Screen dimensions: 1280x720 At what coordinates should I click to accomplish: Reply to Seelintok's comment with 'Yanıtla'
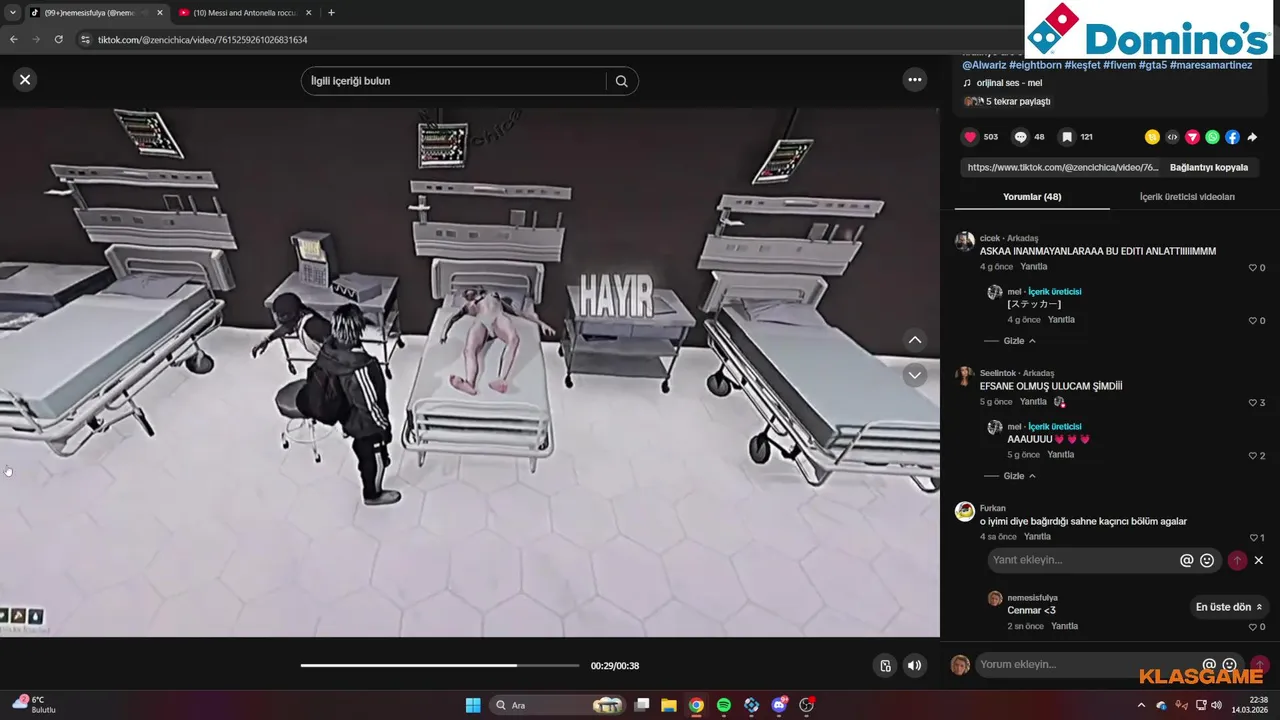[x=1034, y=402]
